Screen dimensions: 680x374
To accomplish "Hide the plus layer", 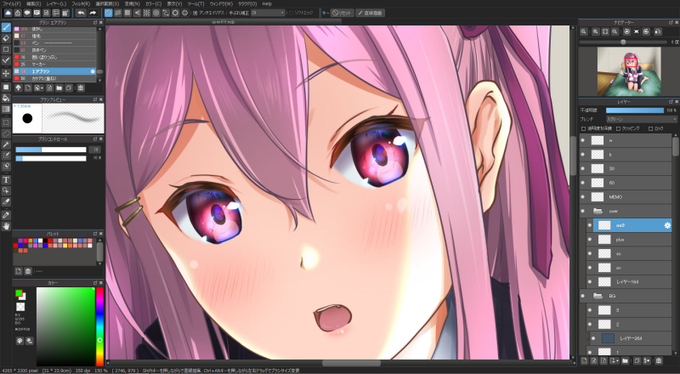I will click(589, 239).
